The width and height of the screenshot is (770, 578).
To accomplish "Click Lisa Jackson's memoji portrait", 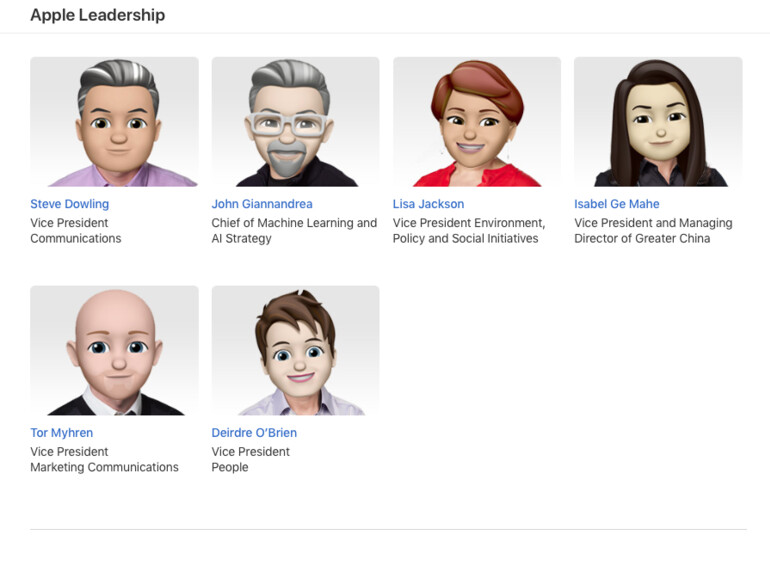I will [477, 122].
